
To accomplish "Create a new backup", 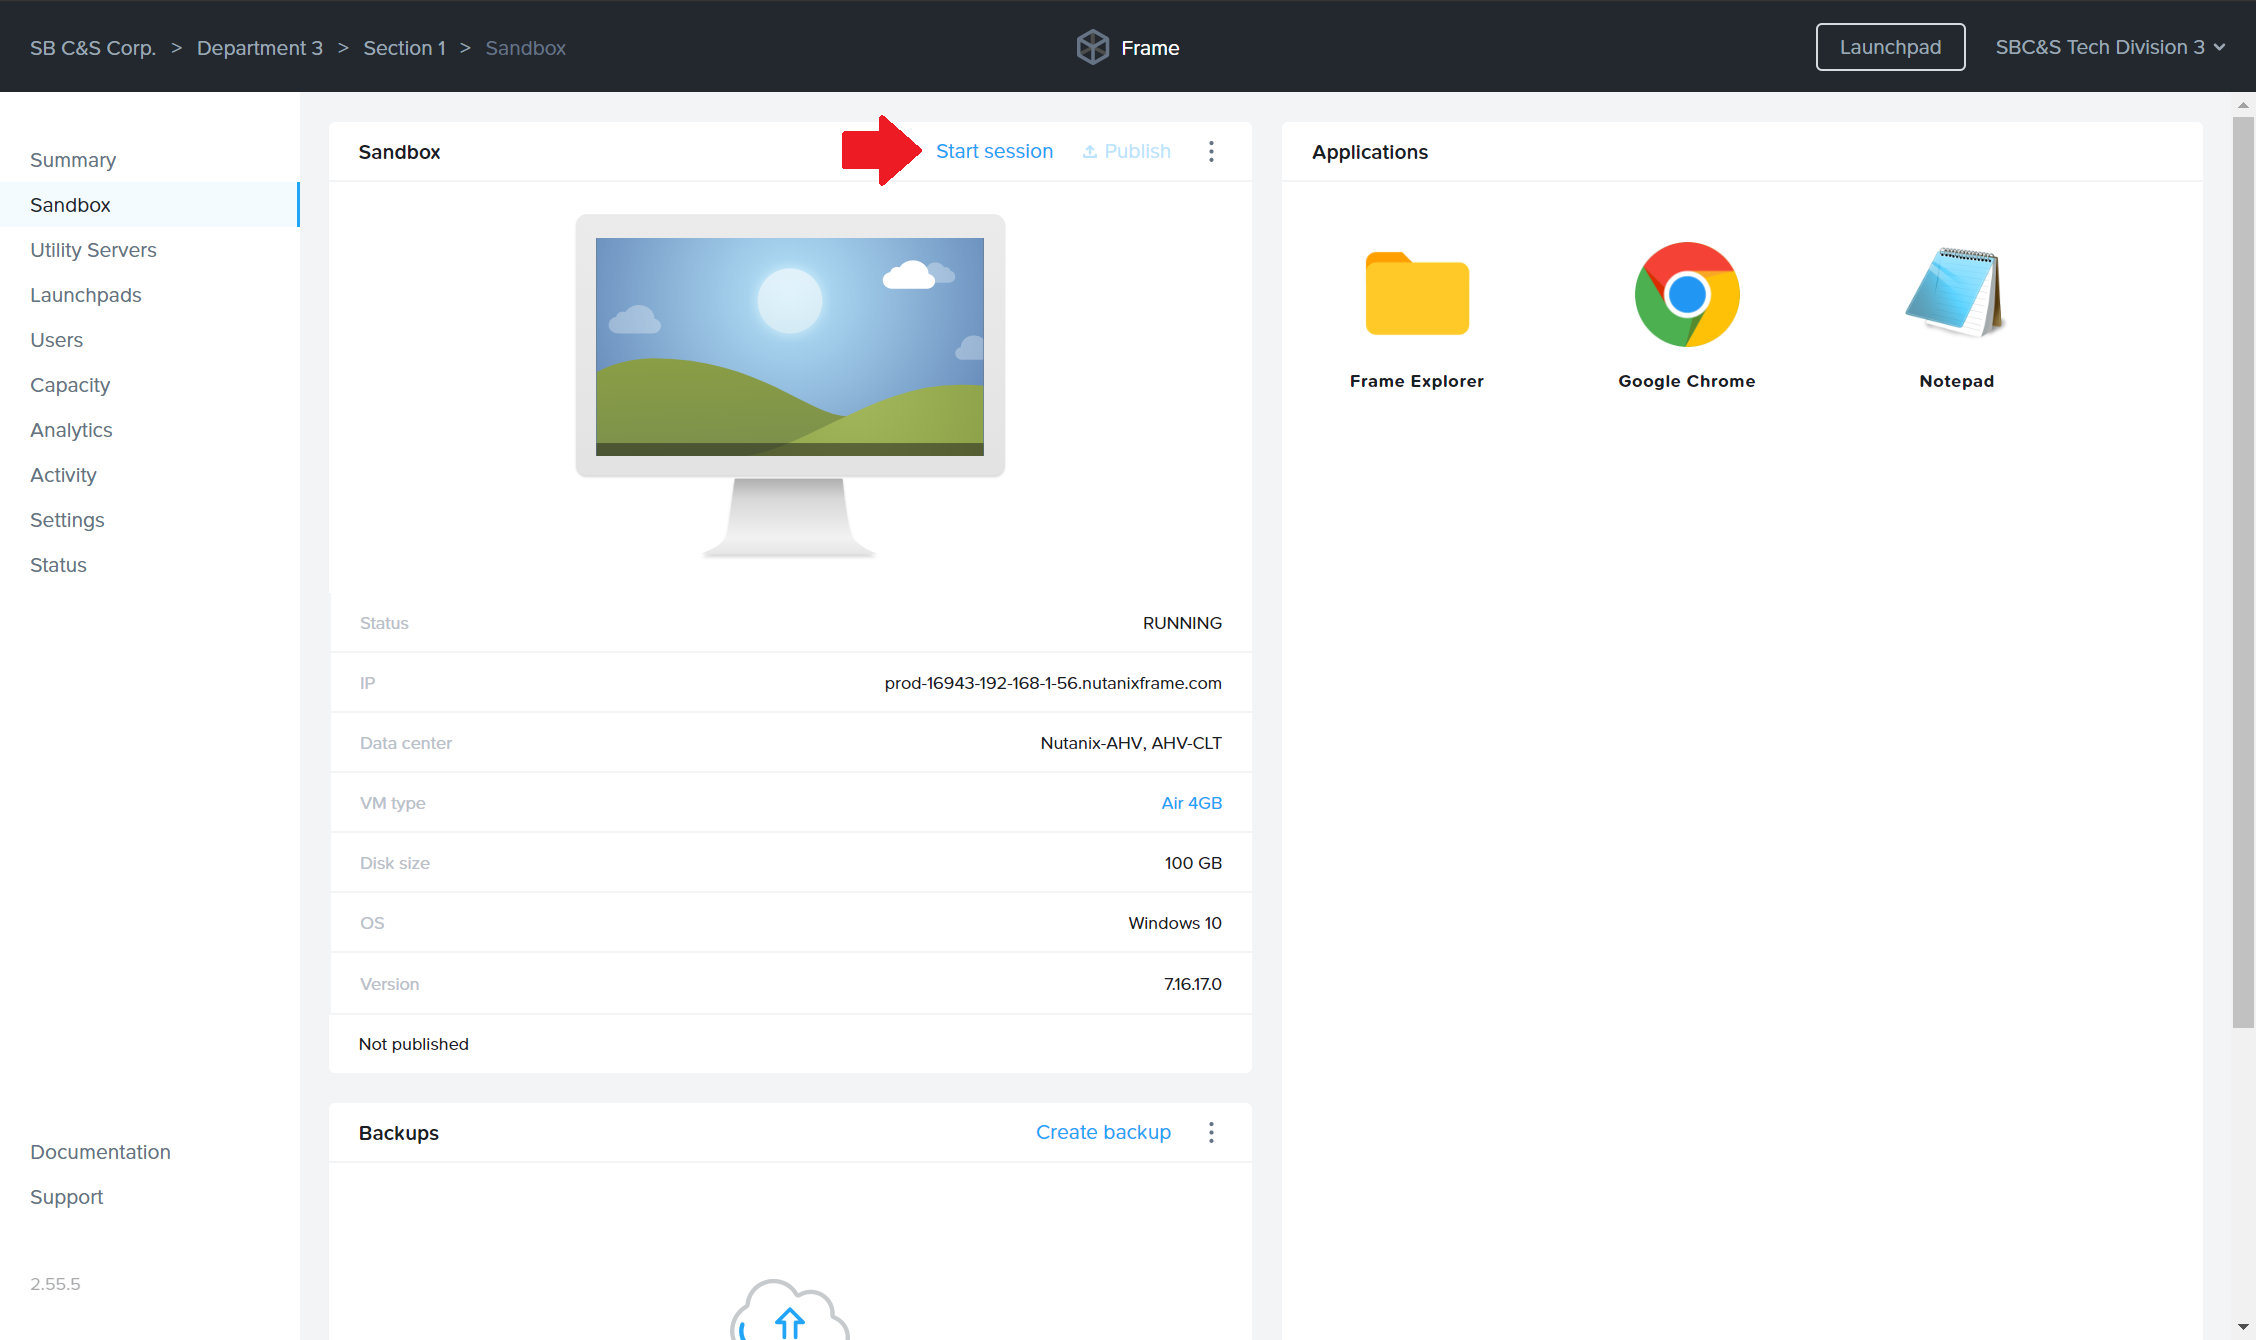I will click(x=1103, y=1132).
